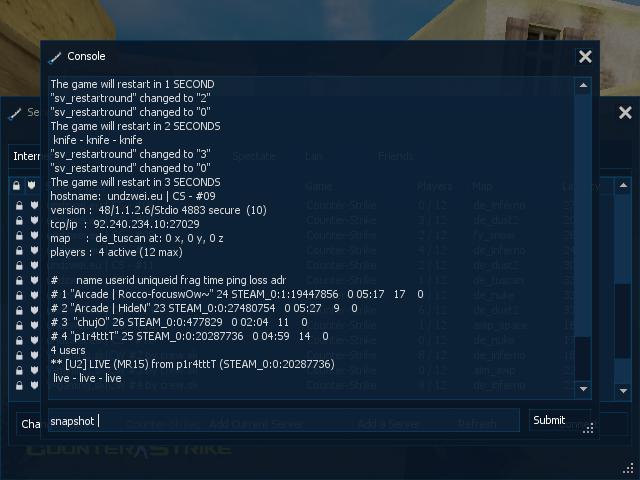
Task: Select the "knife - knife - knife" line
Action: click(98, 140)
